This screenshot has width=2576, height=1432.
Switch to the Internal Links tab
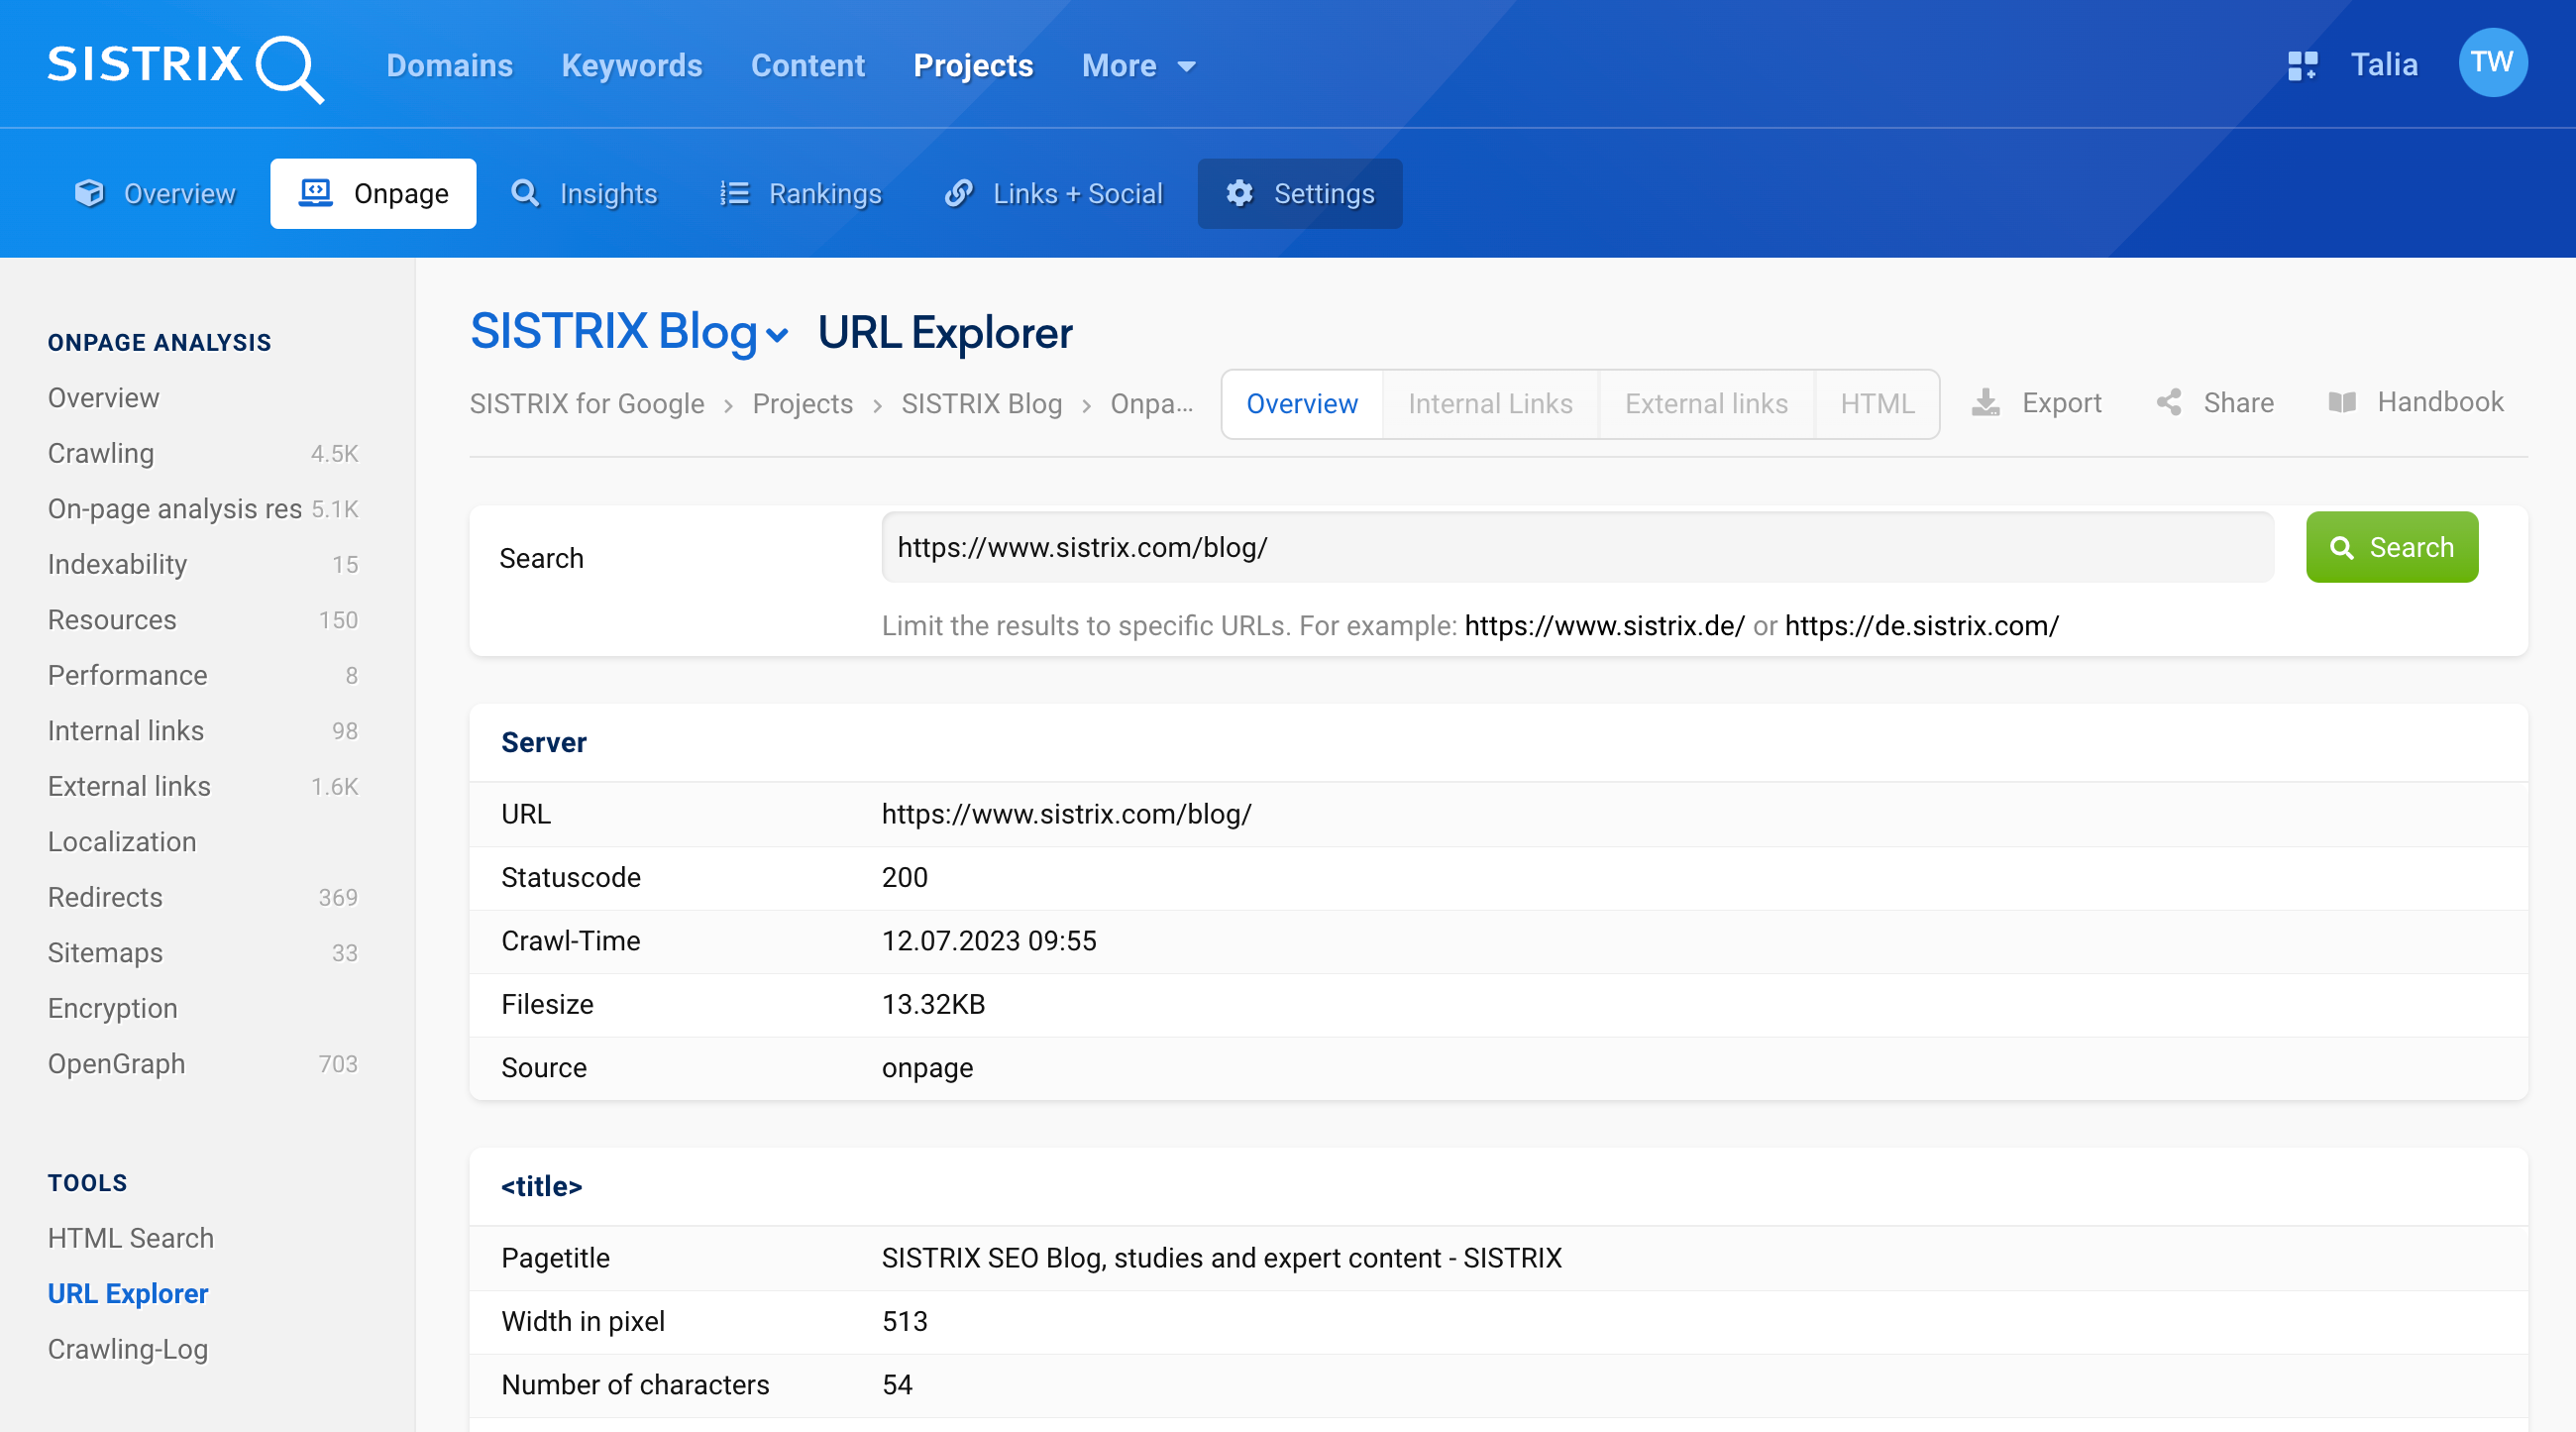click(x=1490, y=402)
